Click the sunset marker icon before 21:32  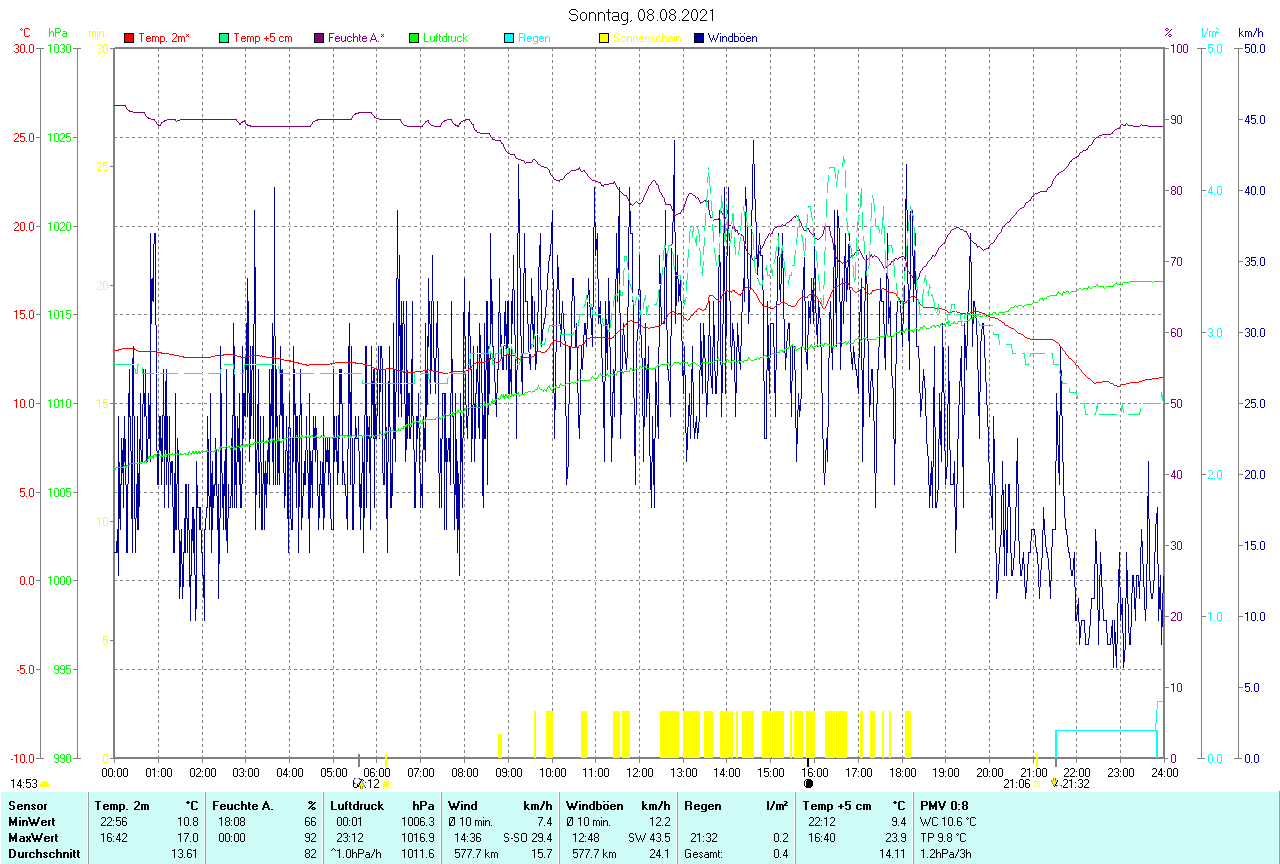click(1054, 784)
